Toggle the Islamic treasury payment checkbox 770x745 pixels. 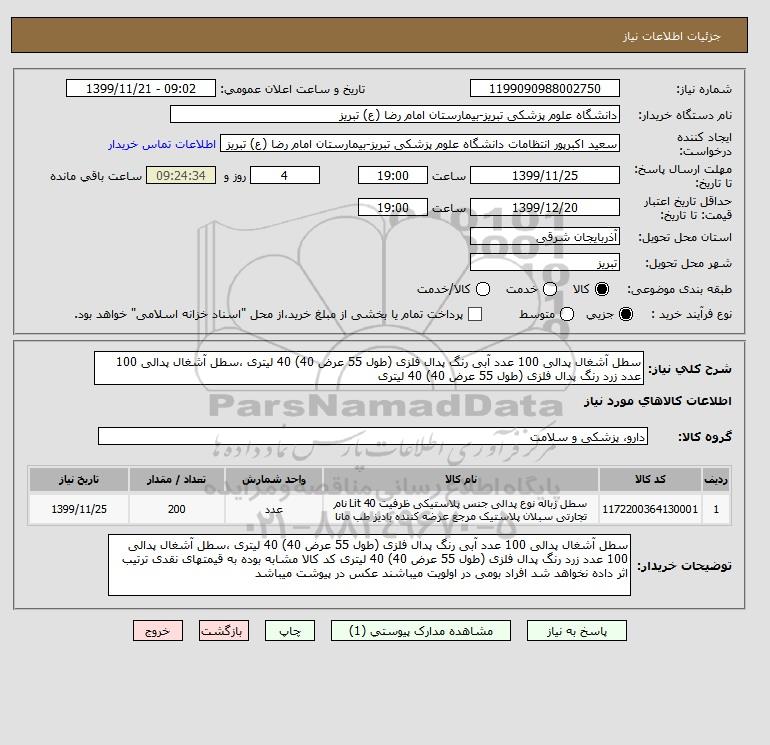pyautogui.click(x=475, y=314)
